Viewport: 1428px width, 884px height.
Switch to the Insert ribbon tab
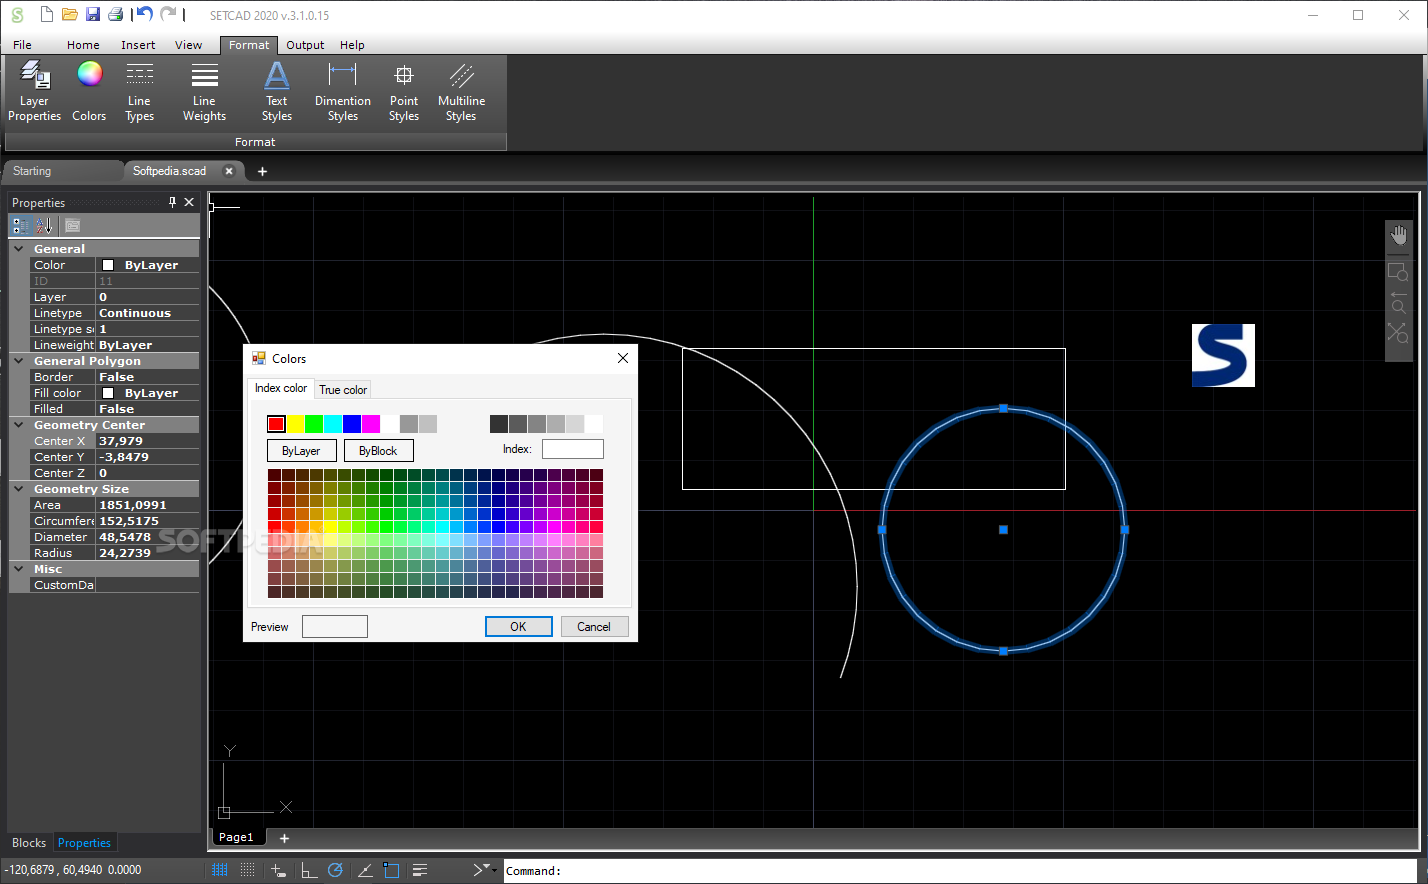click(138, 45)
